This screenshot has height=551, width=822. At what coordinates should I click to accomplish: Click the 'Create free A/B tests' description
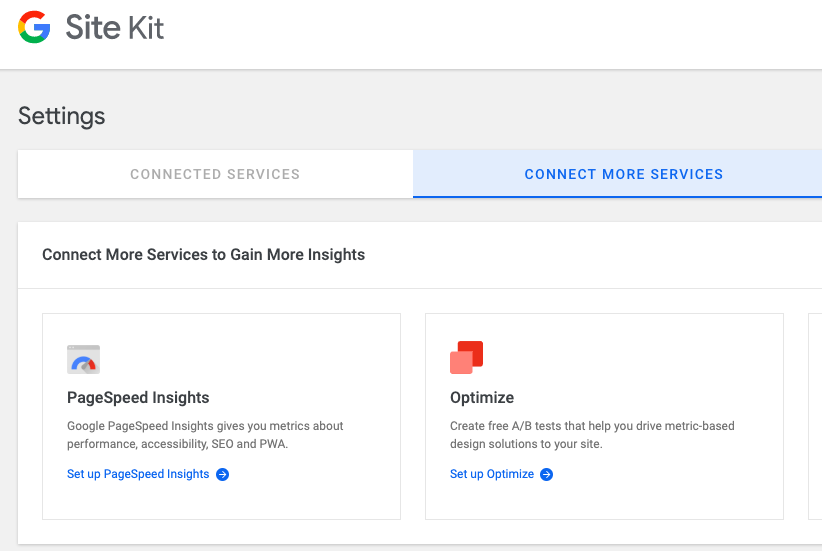(x=592, y=435)
